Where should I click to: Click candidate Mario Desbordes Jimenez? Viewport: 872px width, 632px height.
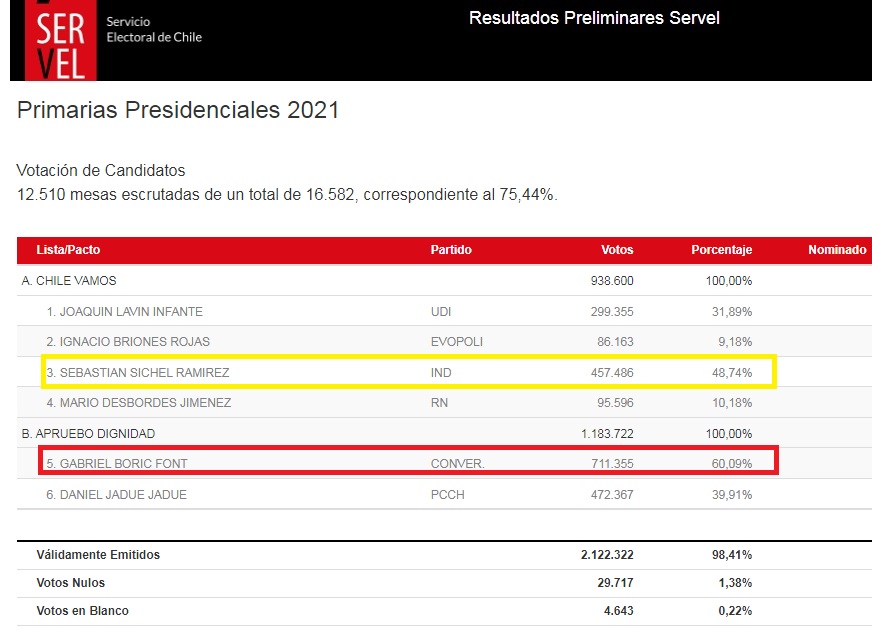[138, 403]
